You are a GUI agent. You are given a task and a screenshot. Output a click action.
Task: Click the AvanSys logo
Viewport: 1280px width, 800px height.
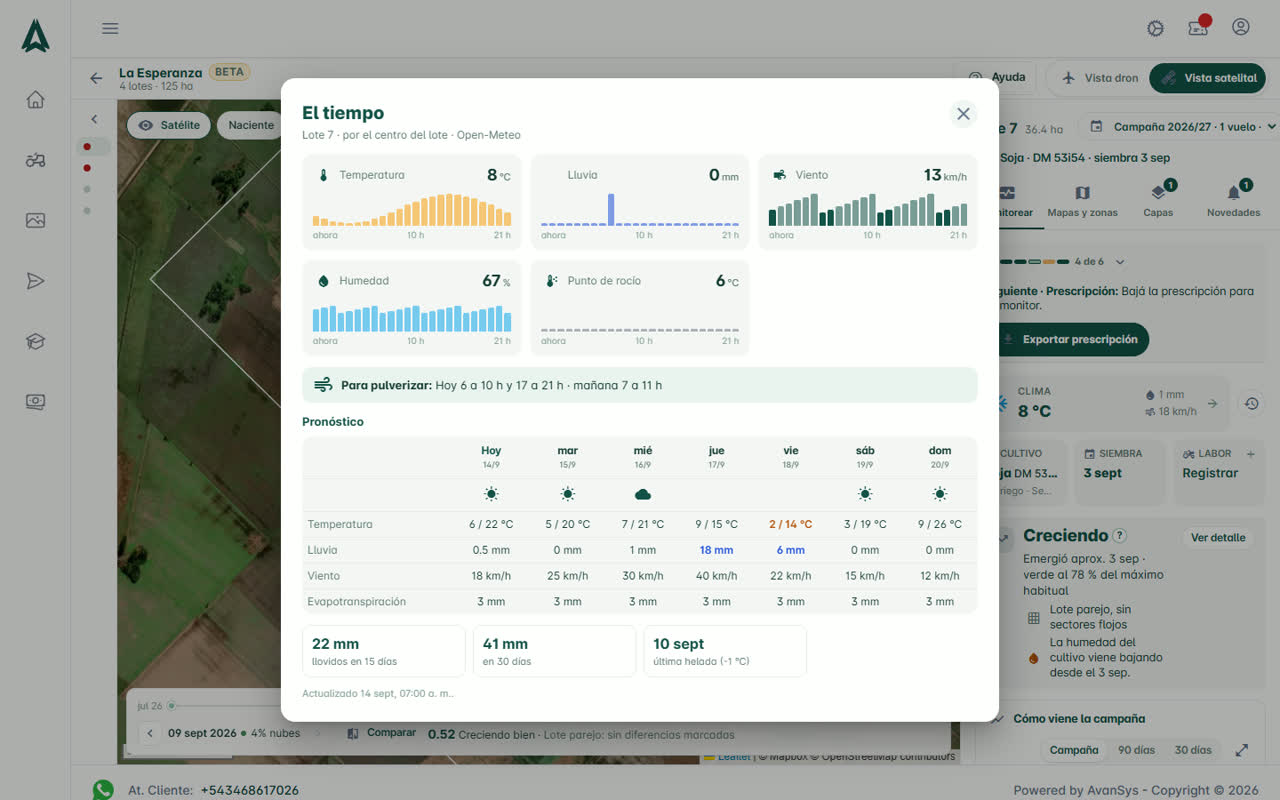click(x=35, y=35)
